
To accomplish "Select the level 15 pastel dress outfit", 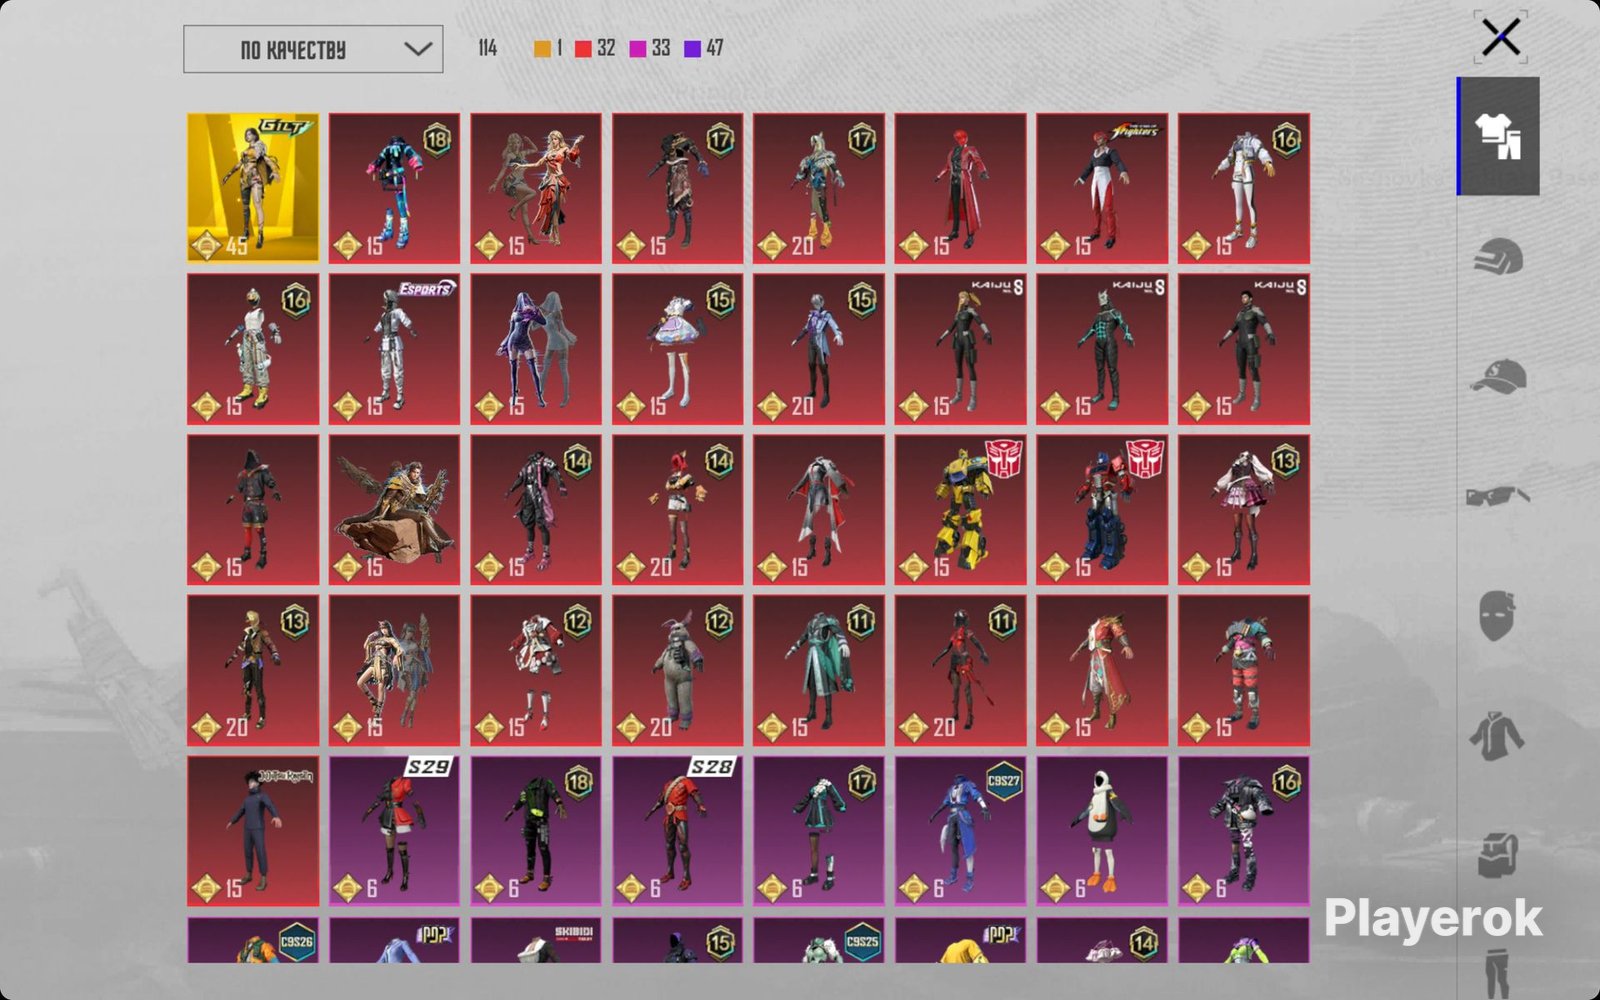I will tap(678, 349).
